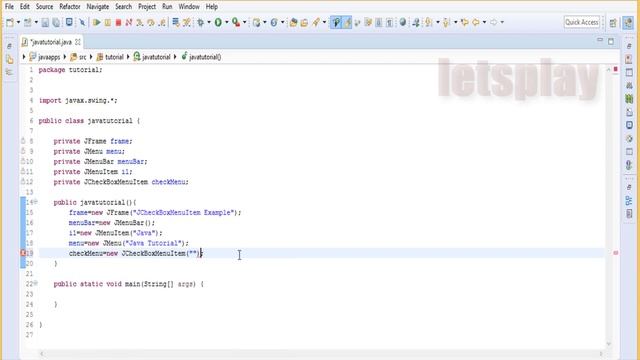Click the red Terminate stop icon

[x=118, y=22]
